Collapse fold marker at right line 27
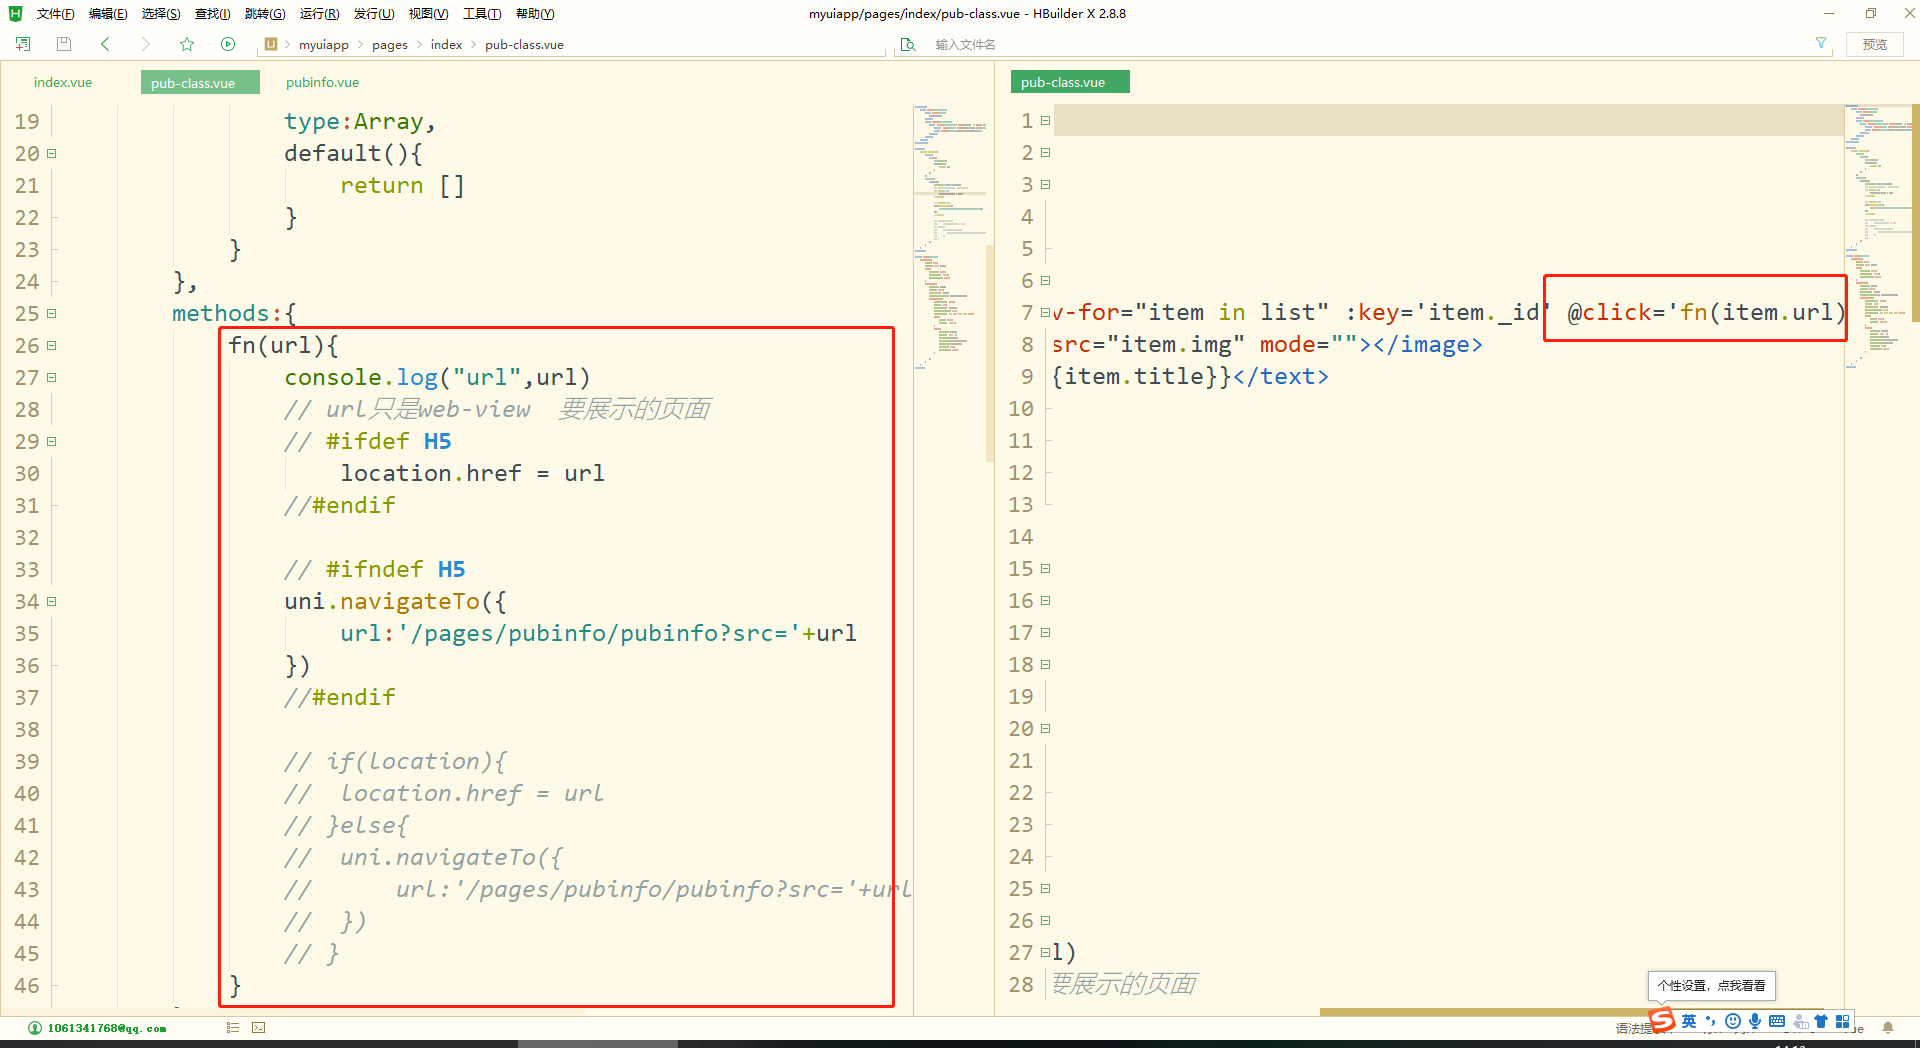Screen dimensions: 1920x1048 (1046, 952)
